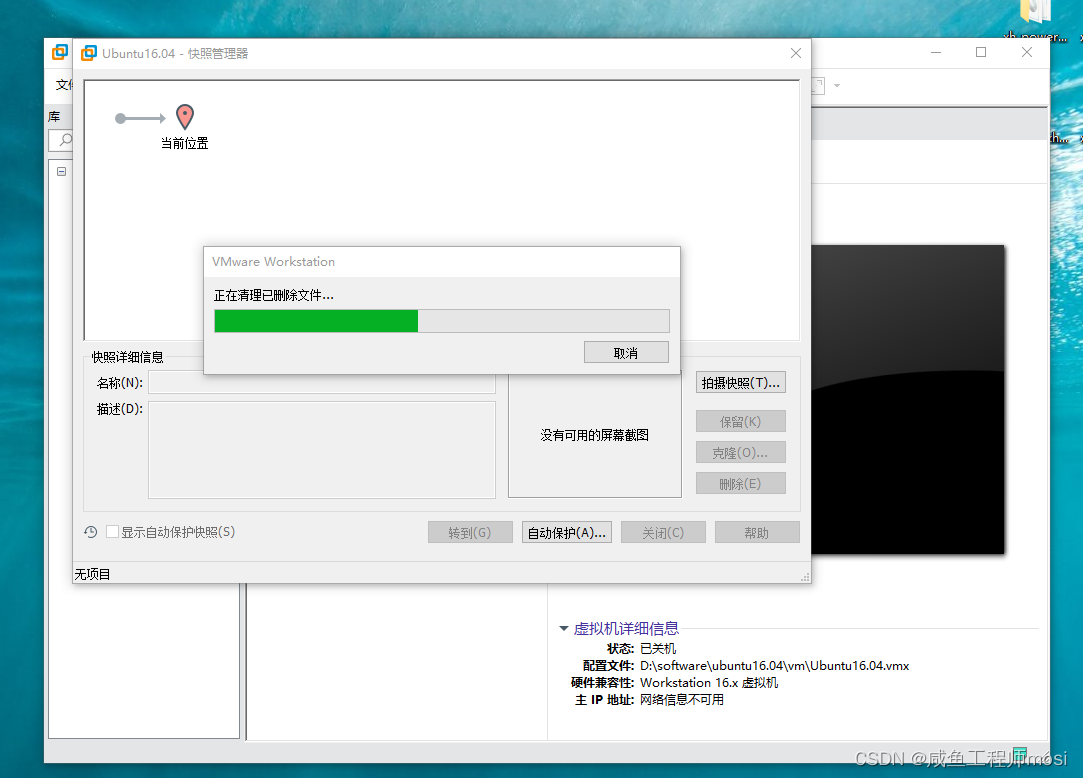Click the VMware icon in the snapshot manager title bar

[x=89, y=53]
